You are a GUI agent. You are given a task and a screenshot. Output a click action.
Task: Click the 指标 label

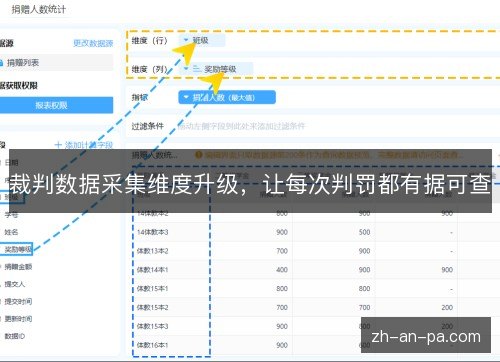(x=139, y=97)
